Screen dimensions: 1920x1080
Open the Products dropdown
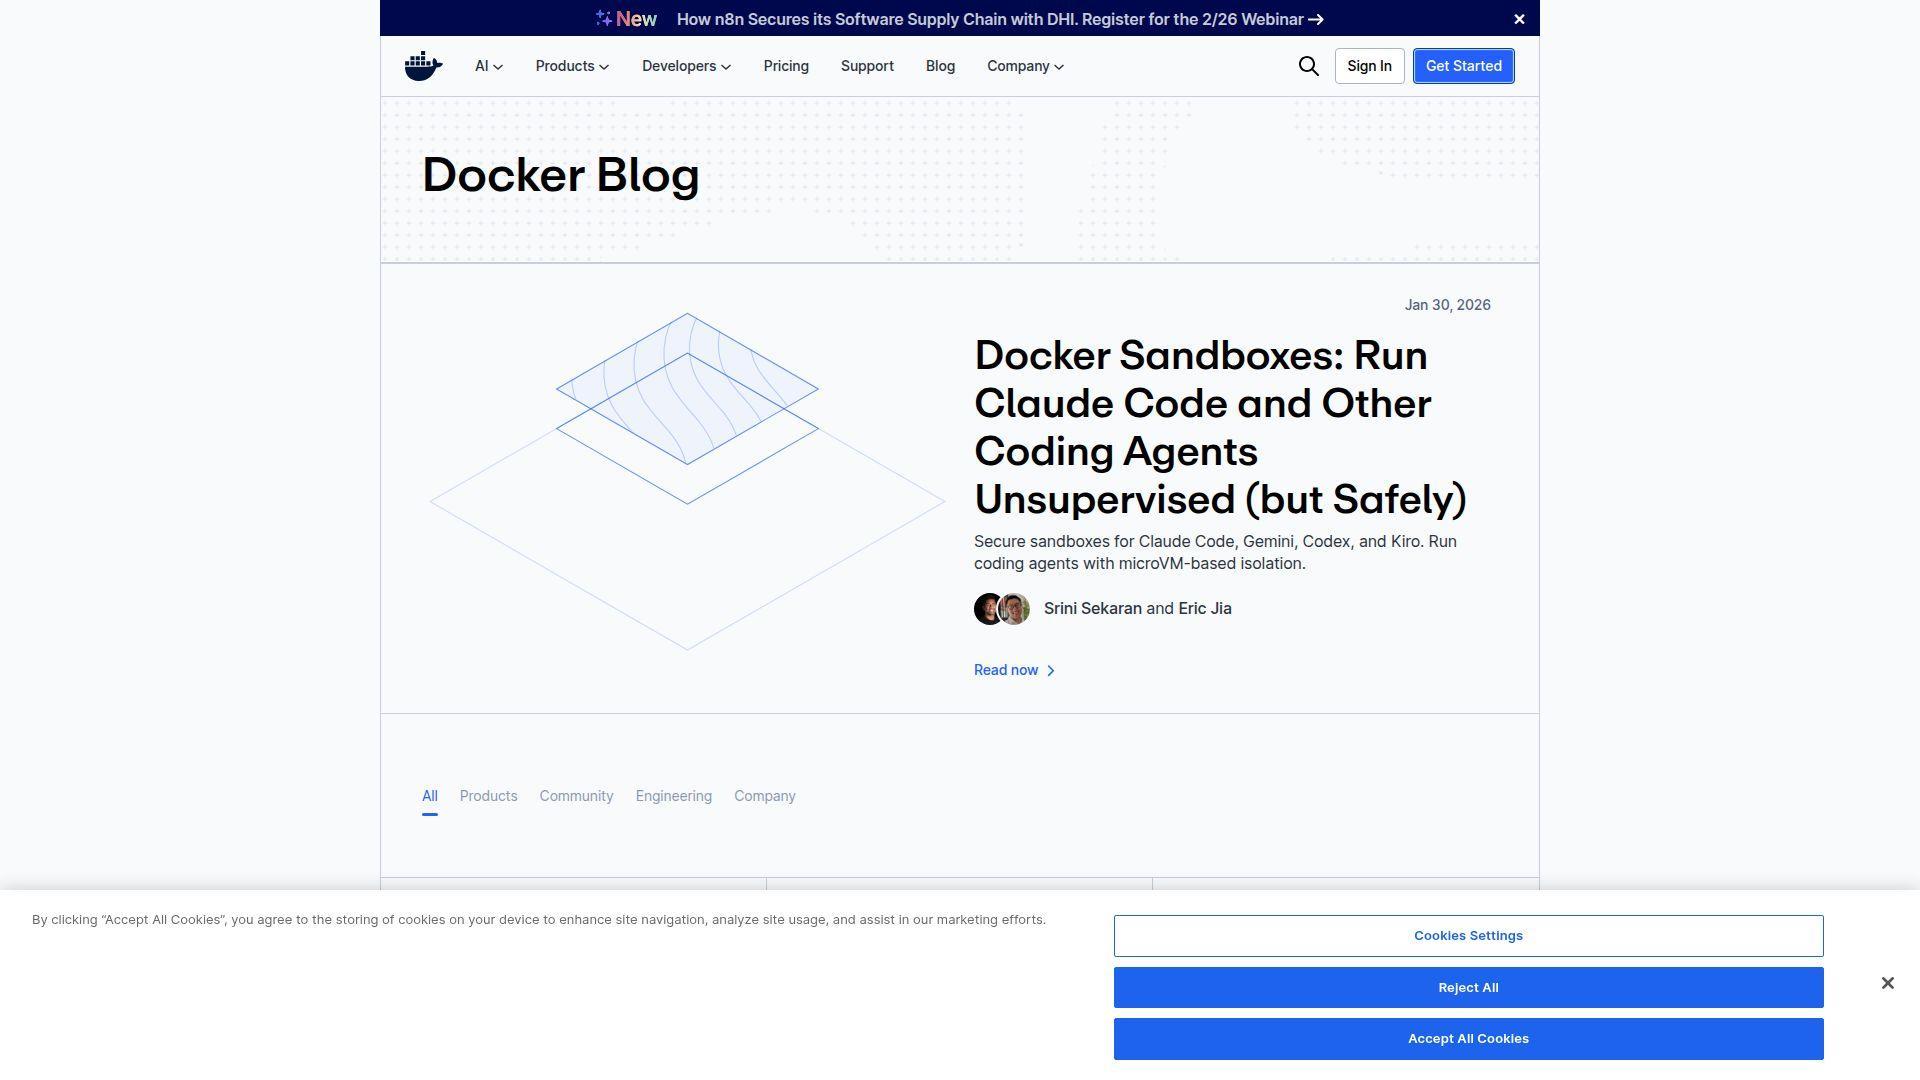(x=571, y=66)
